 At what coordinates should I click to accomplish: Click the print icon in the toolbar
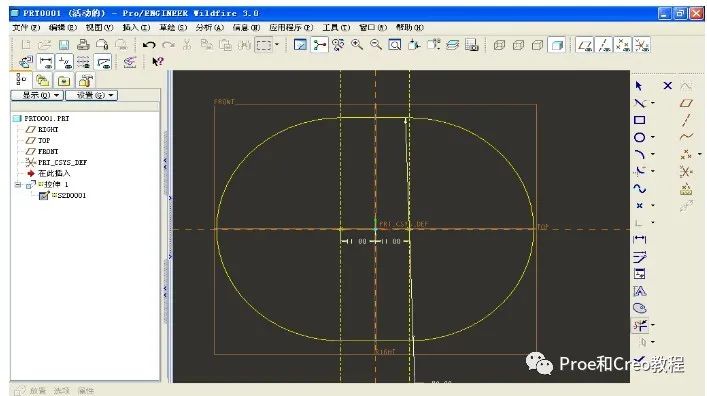[x=83, y=45]
